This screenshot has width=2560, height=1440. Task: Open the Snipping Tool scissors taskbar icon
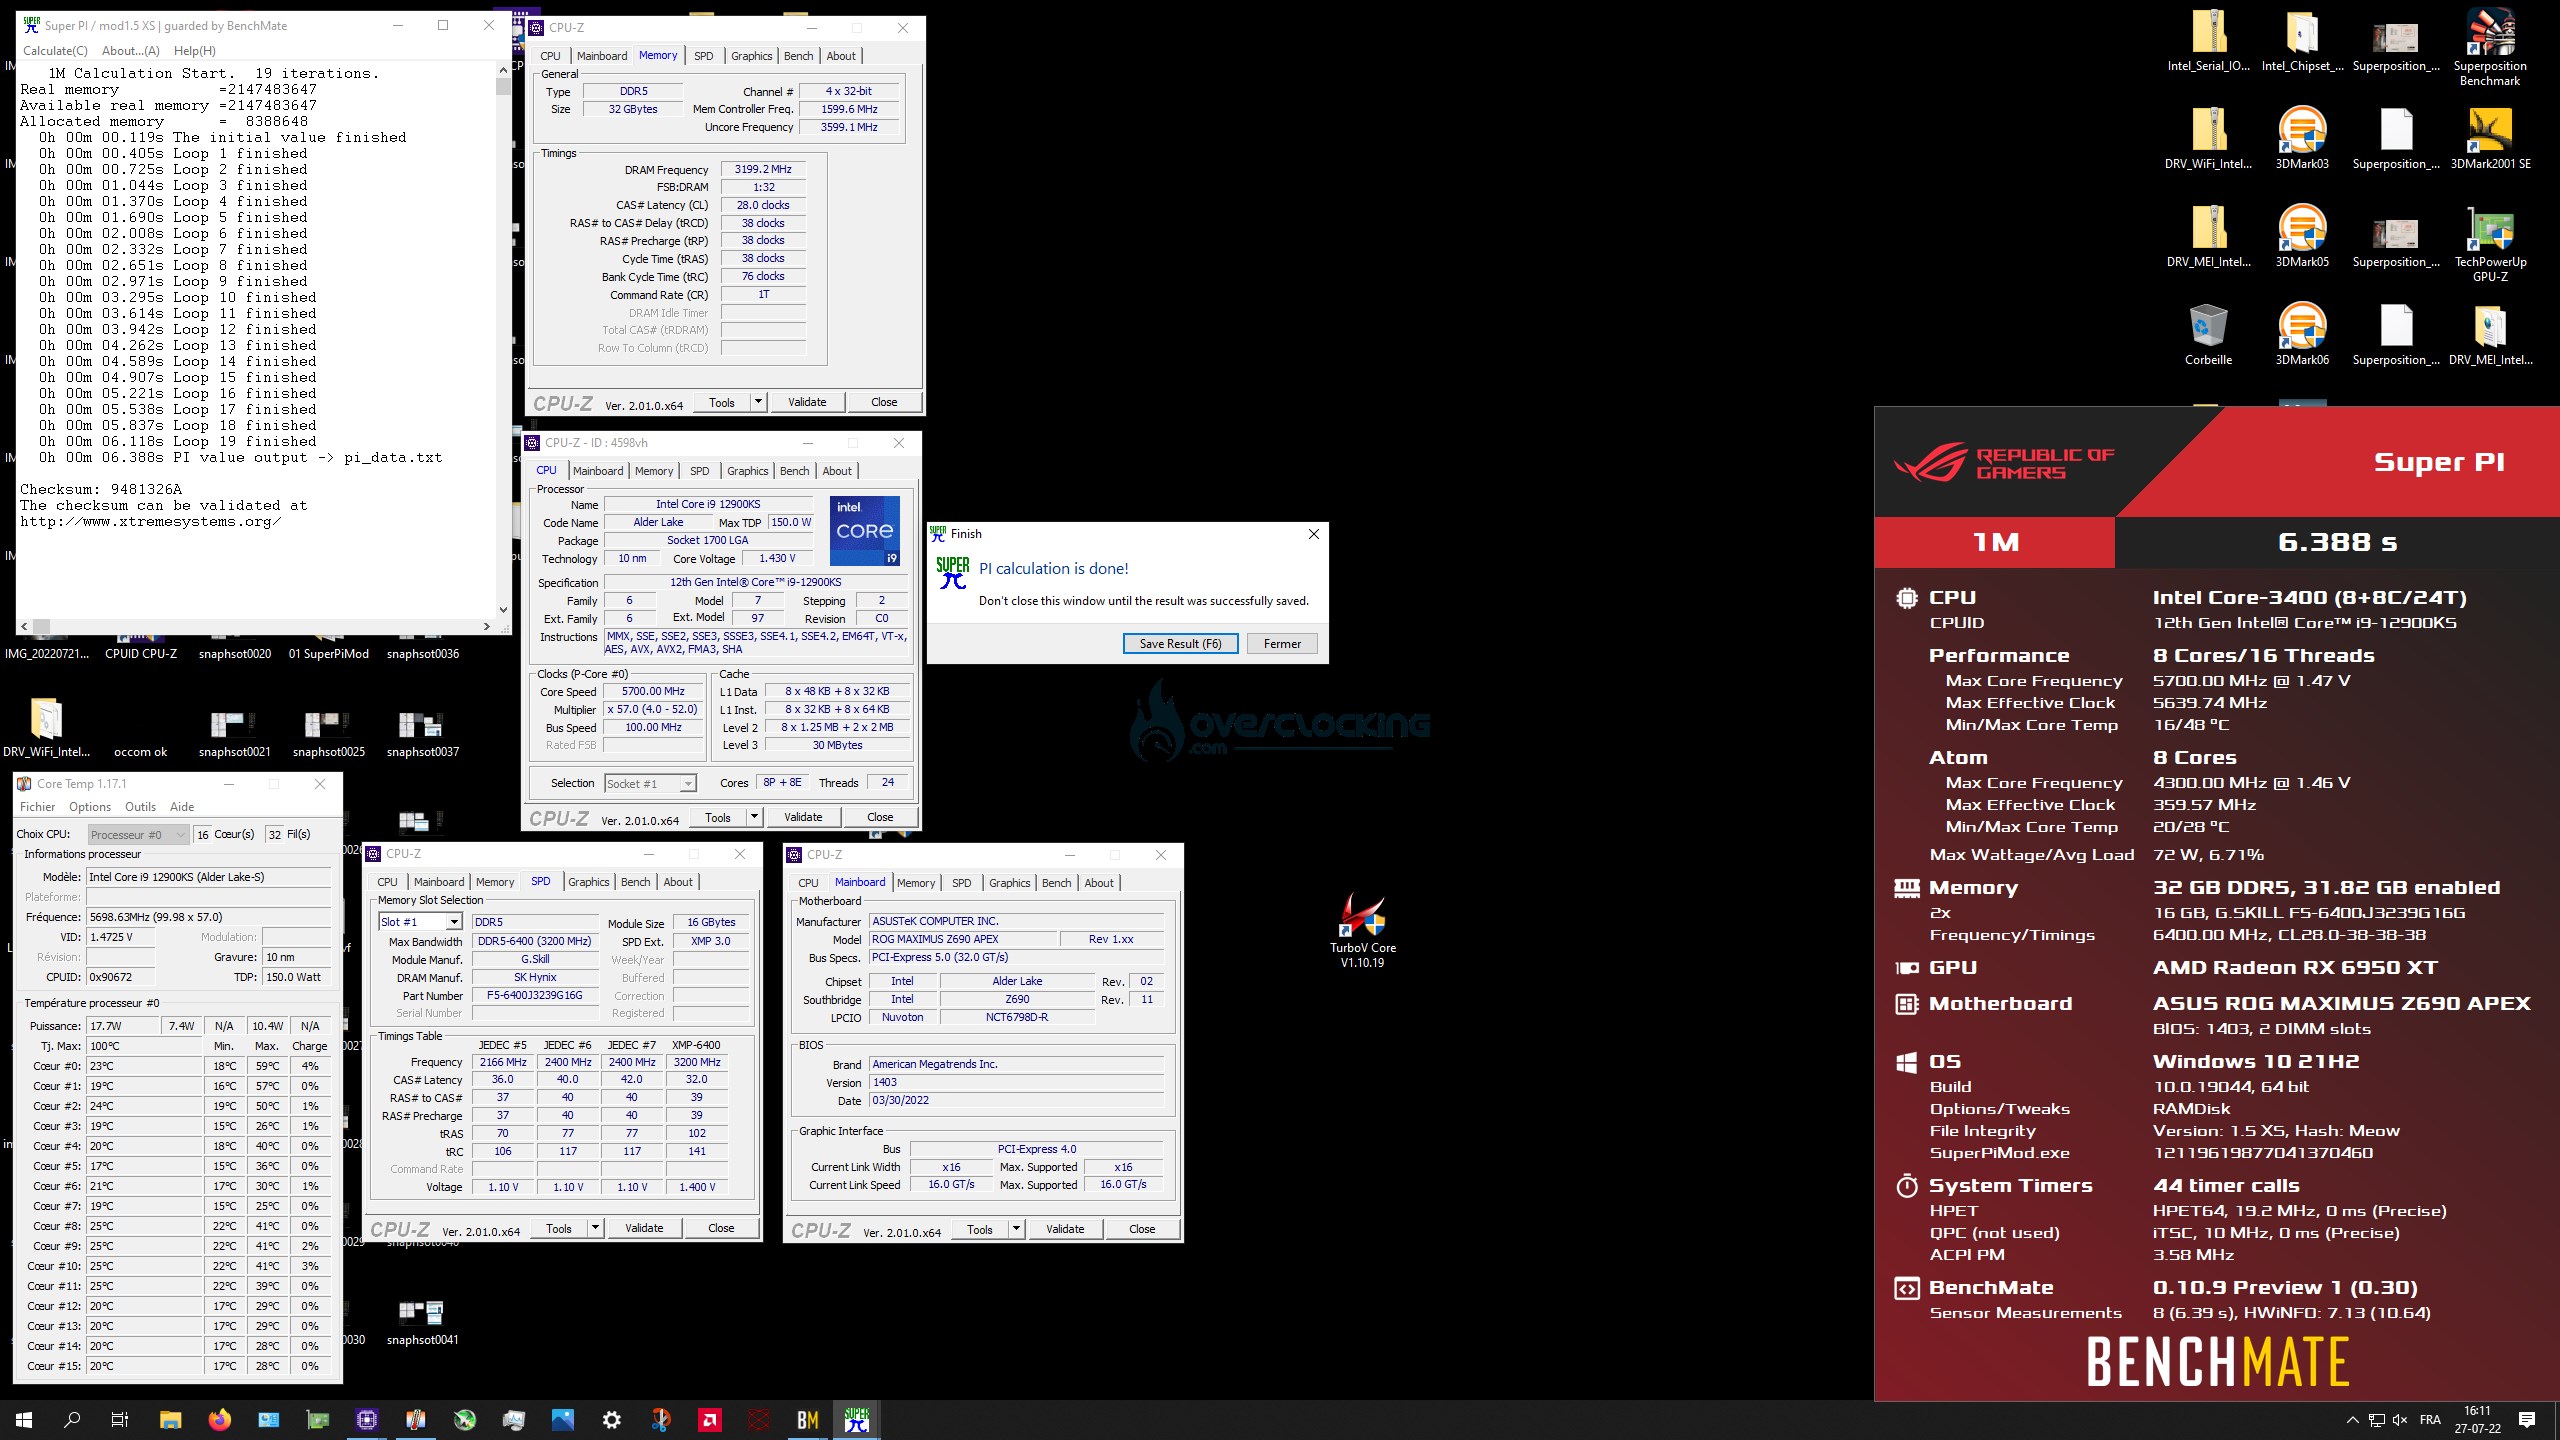660,1420
